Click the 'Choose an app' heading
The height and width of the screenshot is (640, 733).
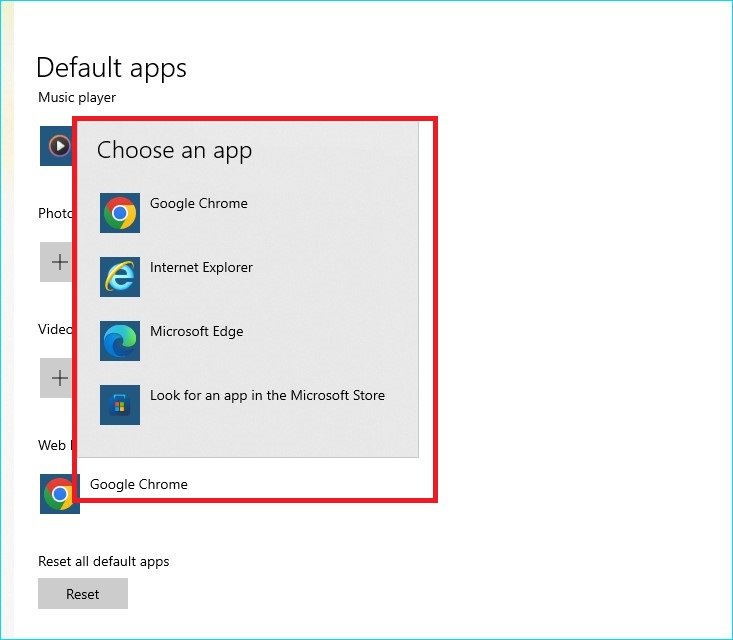(x=174, y=151)
